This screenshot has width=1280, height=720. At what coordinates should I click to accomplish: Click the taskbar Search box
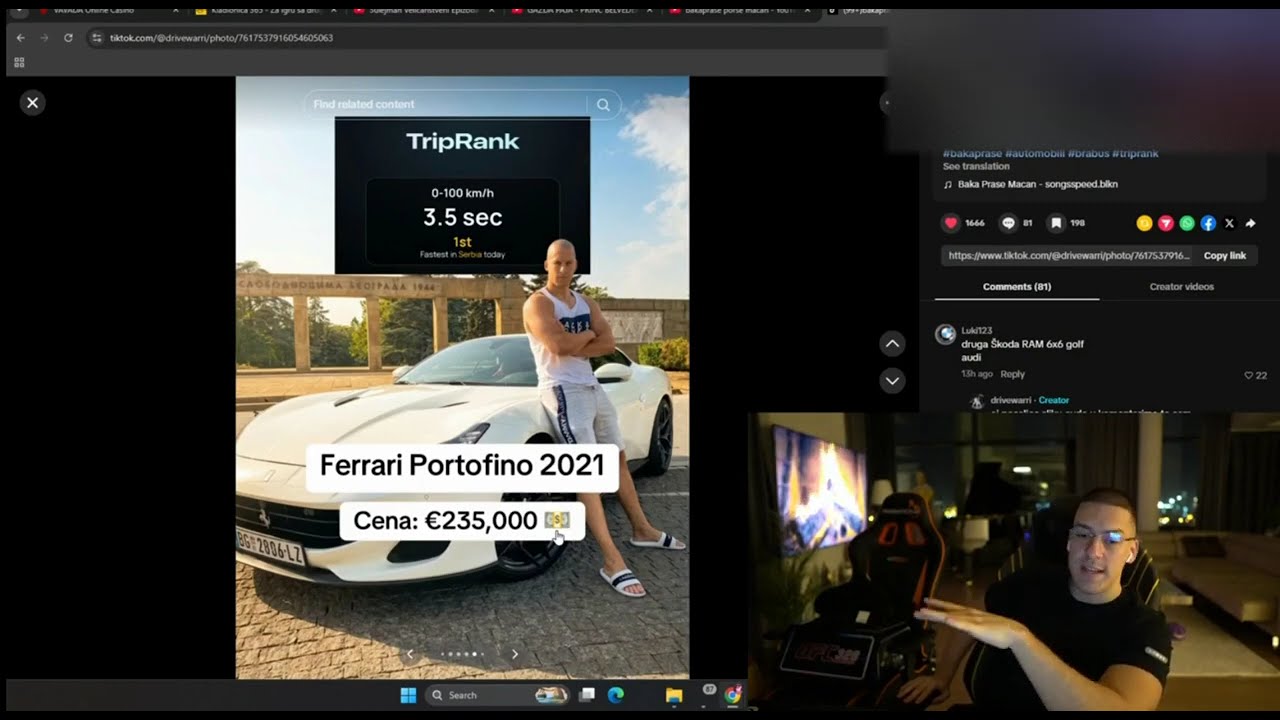pyautogui.click(x=497, y=695)
